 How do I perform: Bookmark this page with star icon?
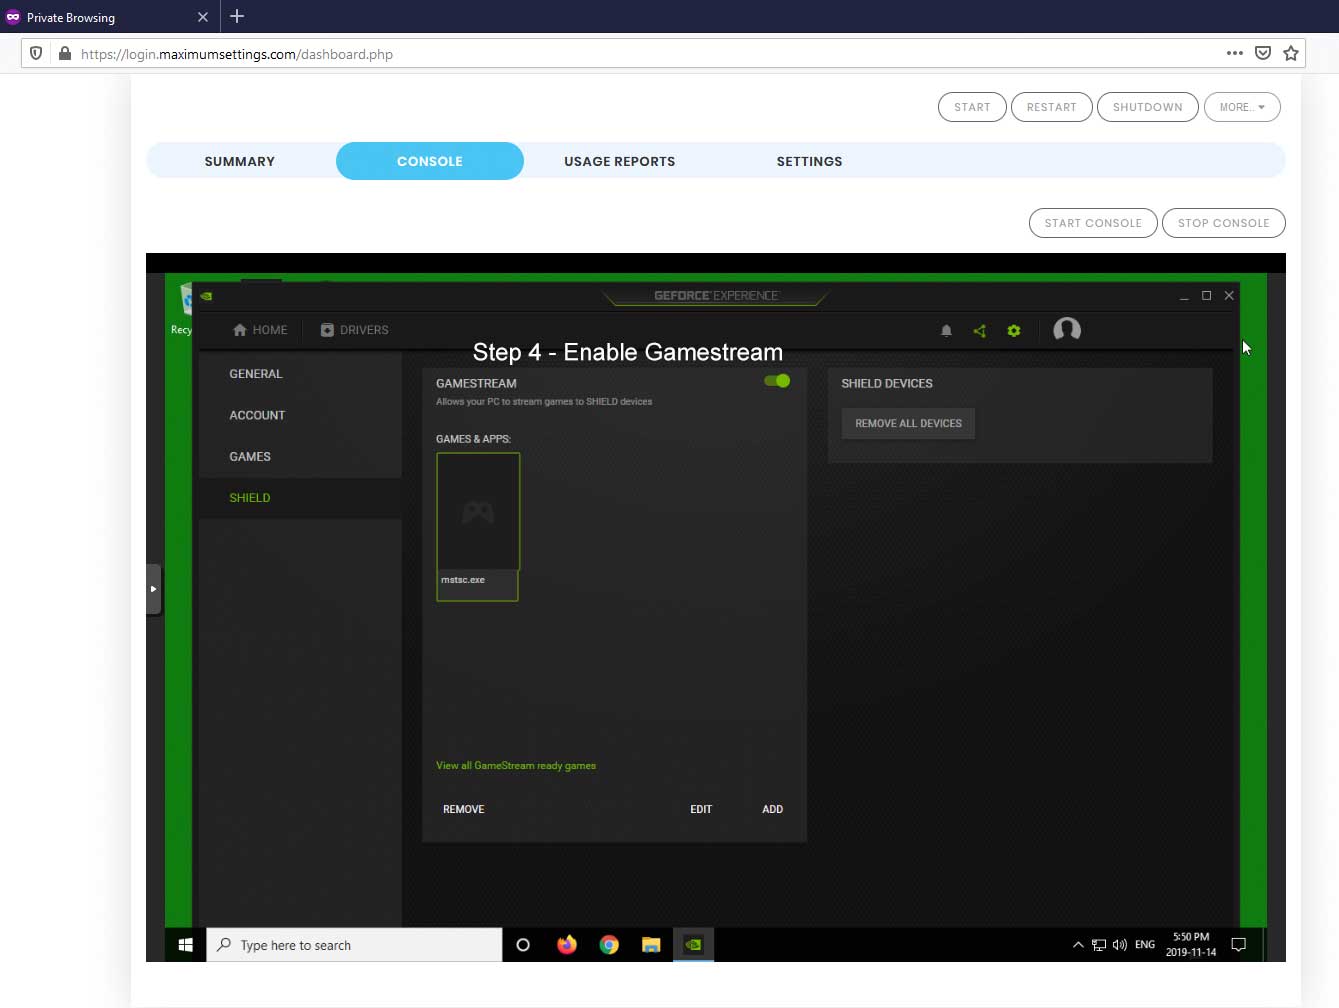1291,54
